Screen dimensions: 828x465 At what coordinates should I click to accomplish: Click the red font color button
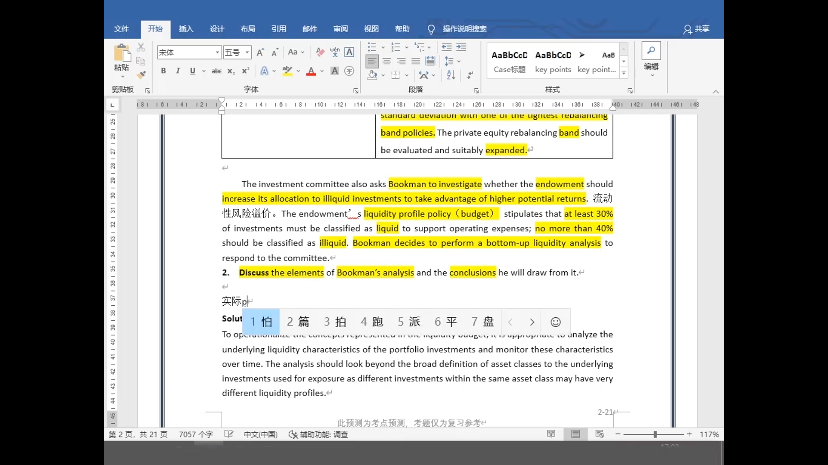[310, 71]
